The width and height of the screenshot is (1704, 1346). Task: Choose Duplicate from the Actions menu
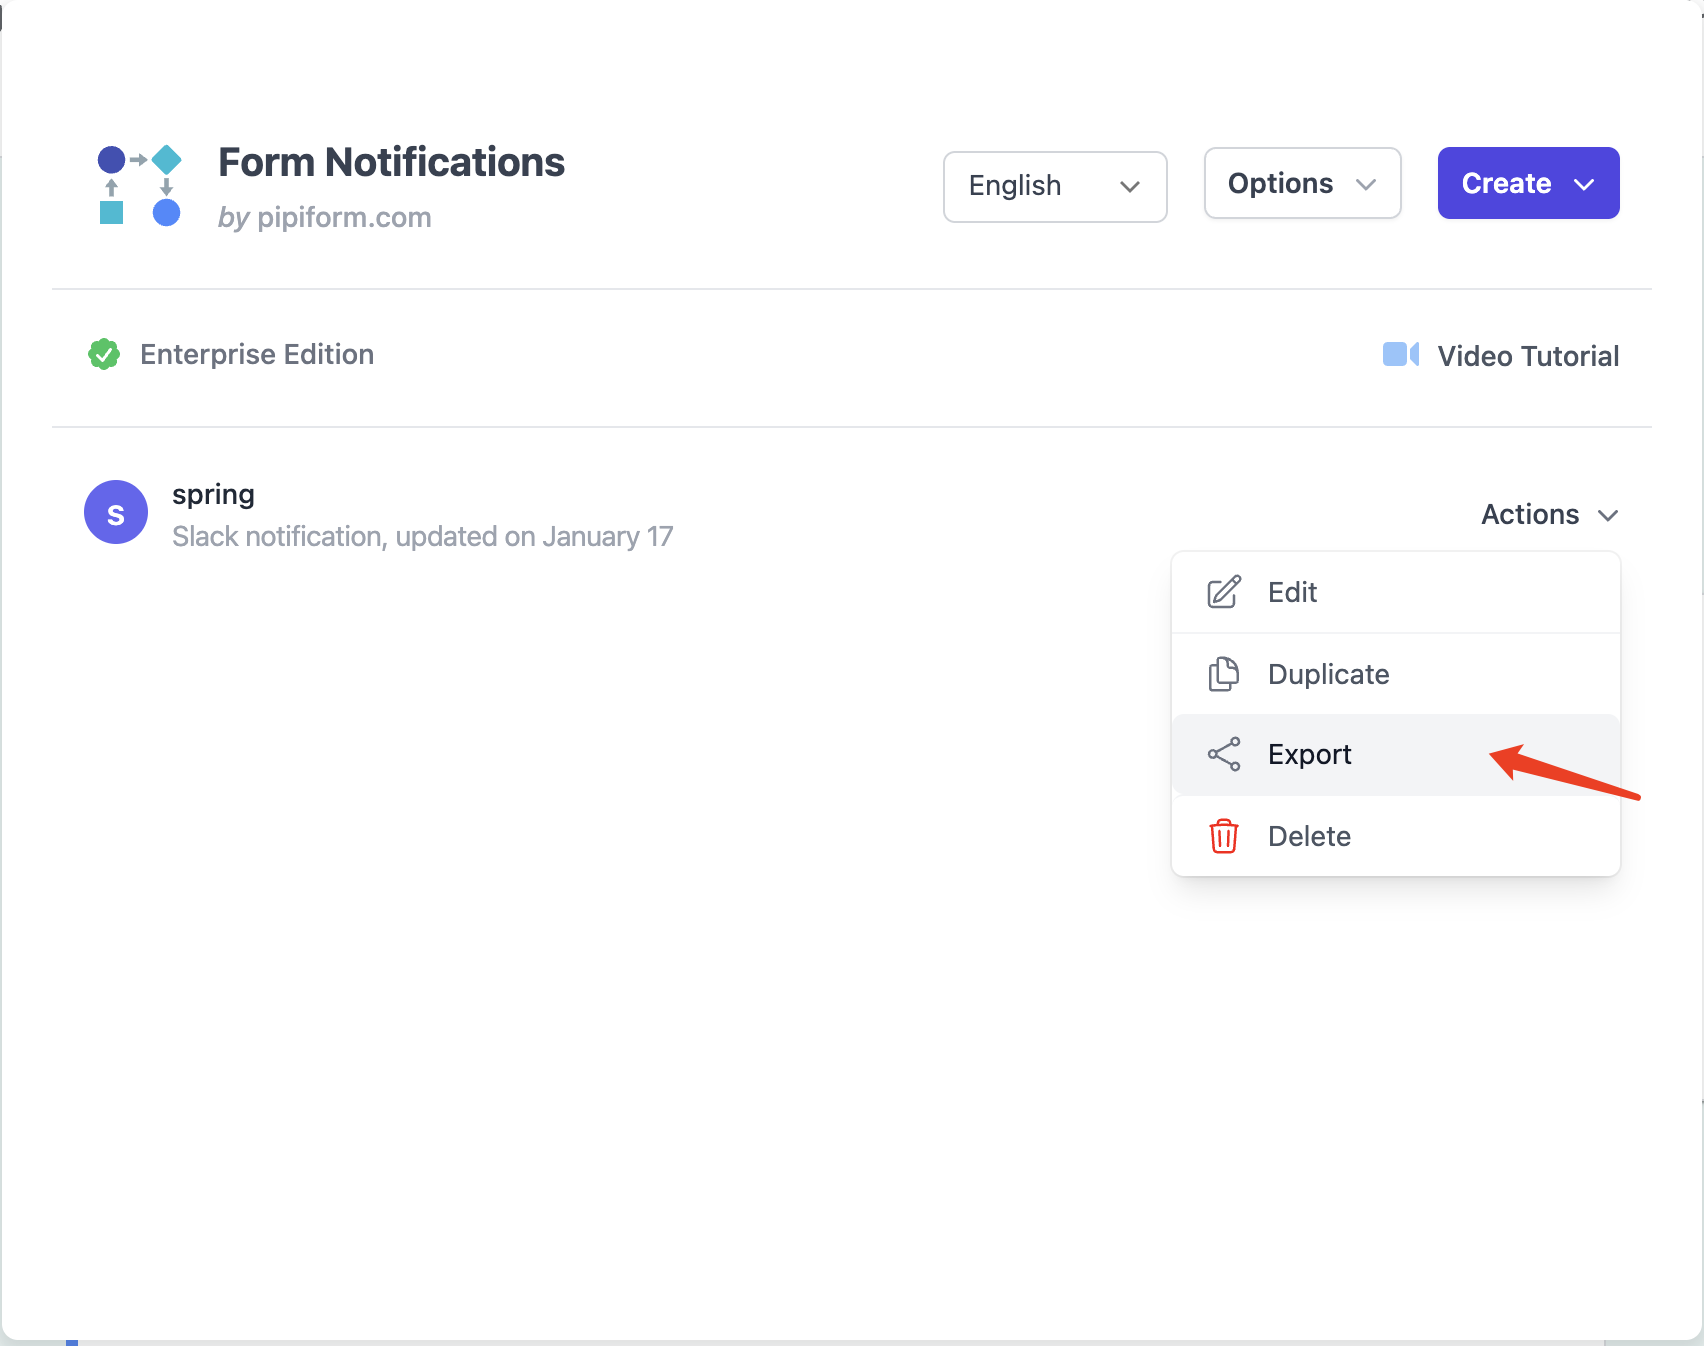point(1328,673)
